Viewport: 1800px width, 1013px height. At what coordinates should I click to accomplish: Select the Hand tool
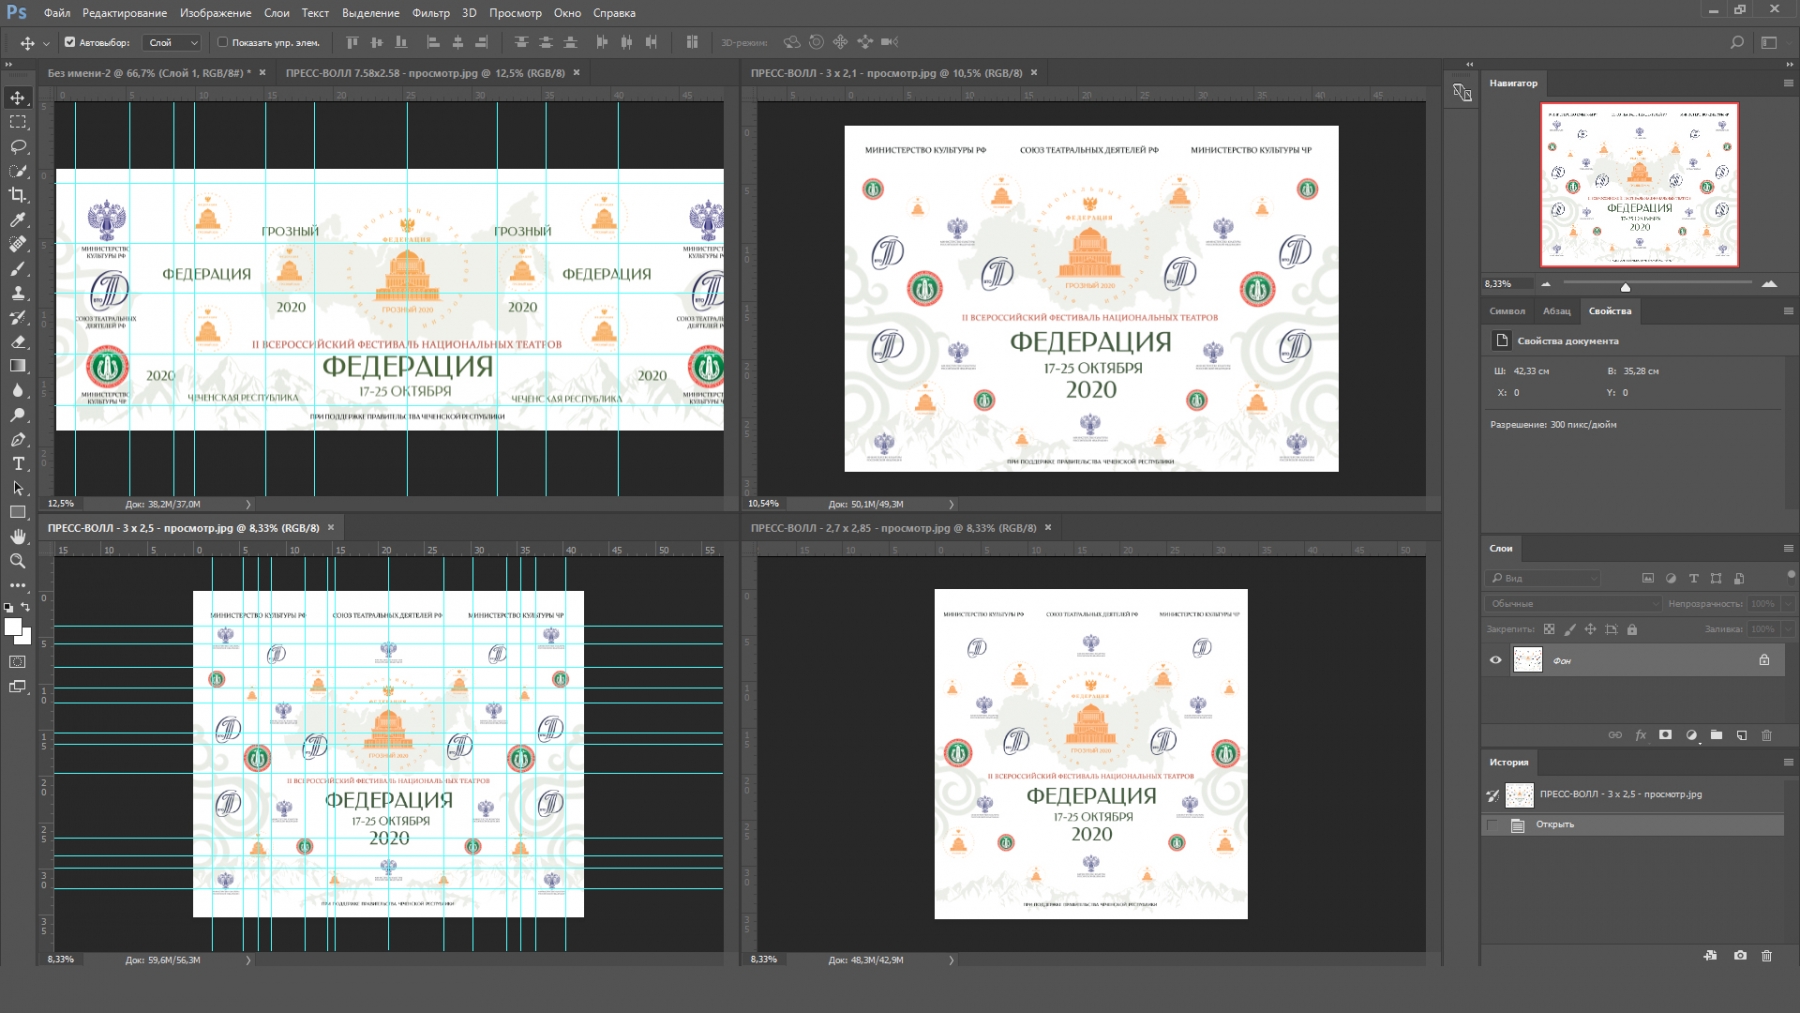18,537
